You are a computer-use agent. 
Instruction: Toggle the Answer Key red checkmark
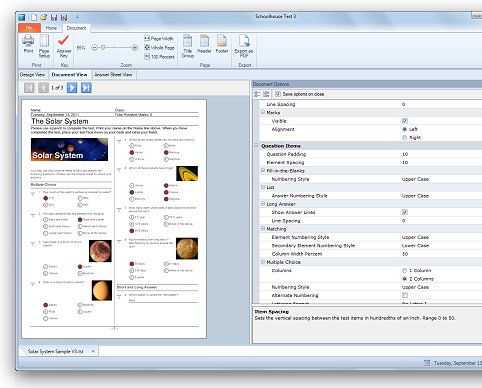coord(64,46)
